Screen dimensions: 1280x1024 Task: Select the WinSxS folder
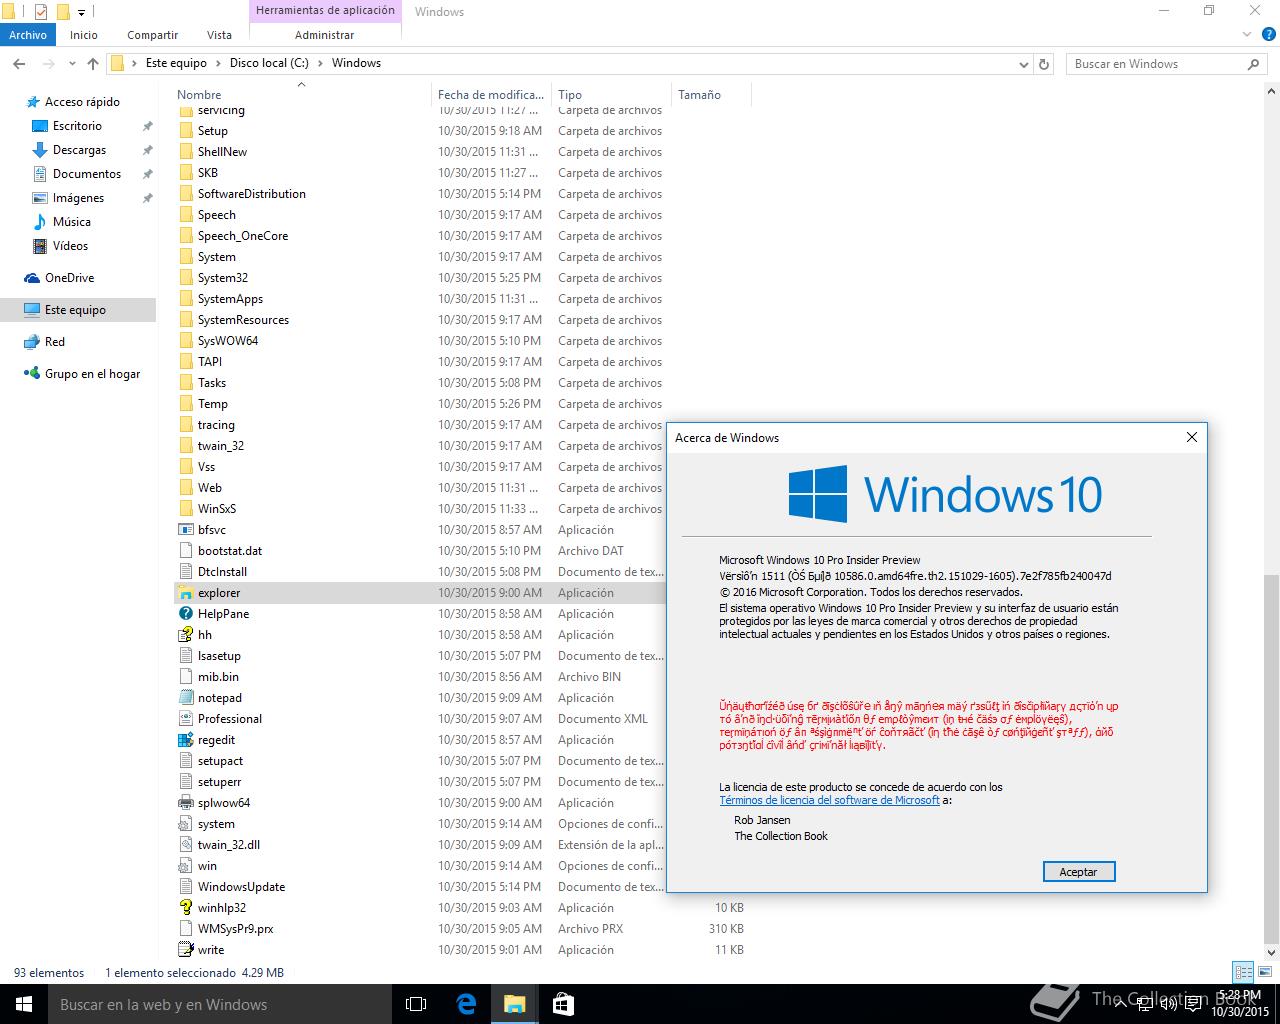click(216, 509)
